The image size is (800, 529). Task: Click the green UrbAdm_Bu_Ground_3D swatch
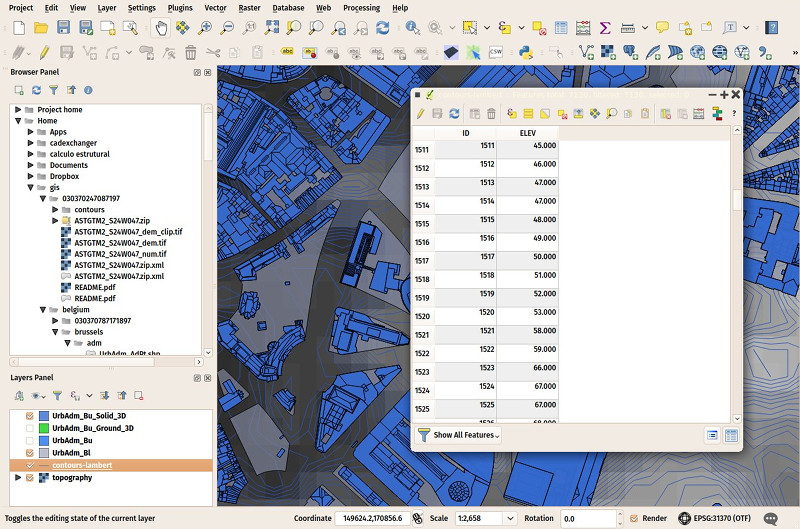pyautogui.click(x=44, y=428)
